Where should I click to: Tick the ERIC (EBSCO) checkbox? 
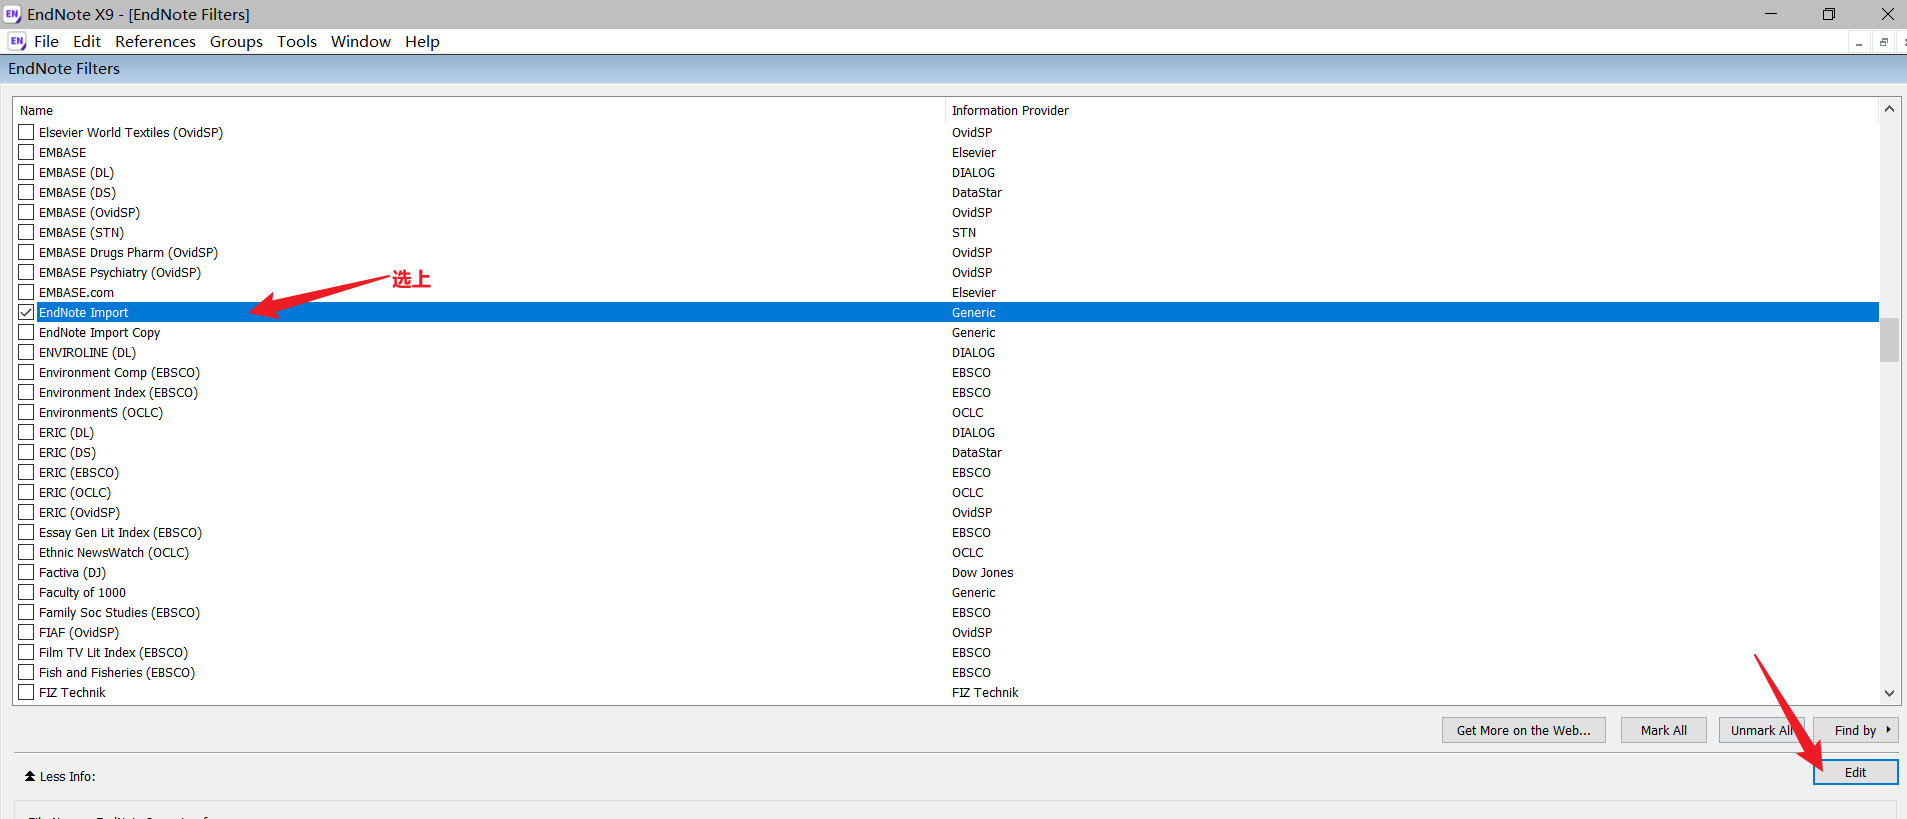coord(26,472)
